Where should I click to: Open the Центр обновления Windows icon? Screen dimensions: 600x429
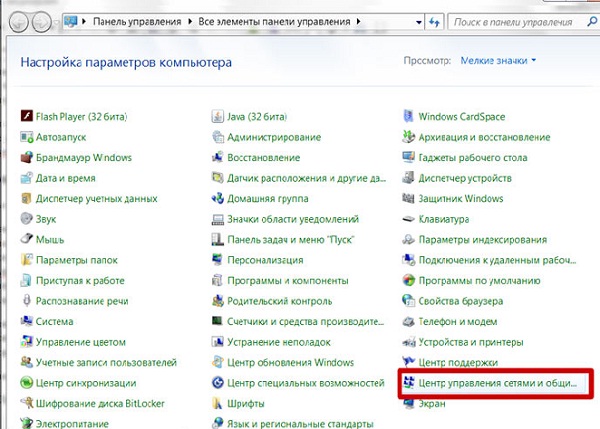tap(217, 362)
